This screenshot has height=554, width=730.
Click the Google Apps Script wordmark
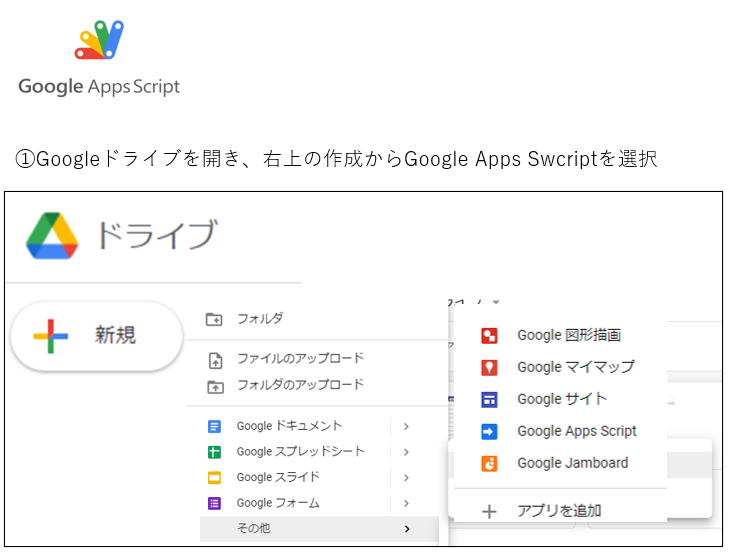point(99,87)
